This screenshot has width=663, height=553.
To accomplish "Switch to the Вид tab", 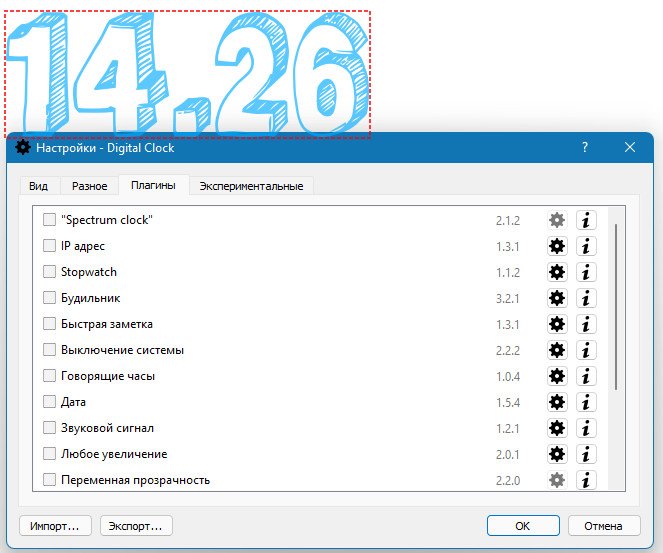I will coord(38,186).
